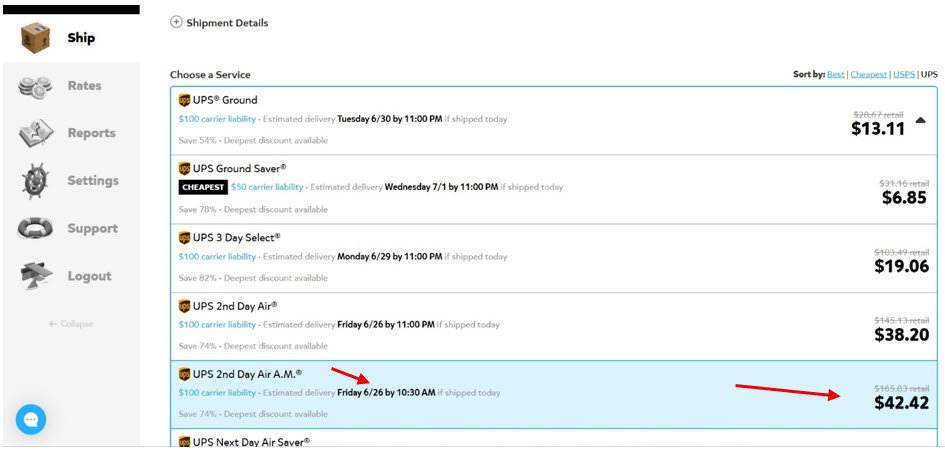Click the $19.06 price
Screen dimensions: 945x455
pos(902,266)
